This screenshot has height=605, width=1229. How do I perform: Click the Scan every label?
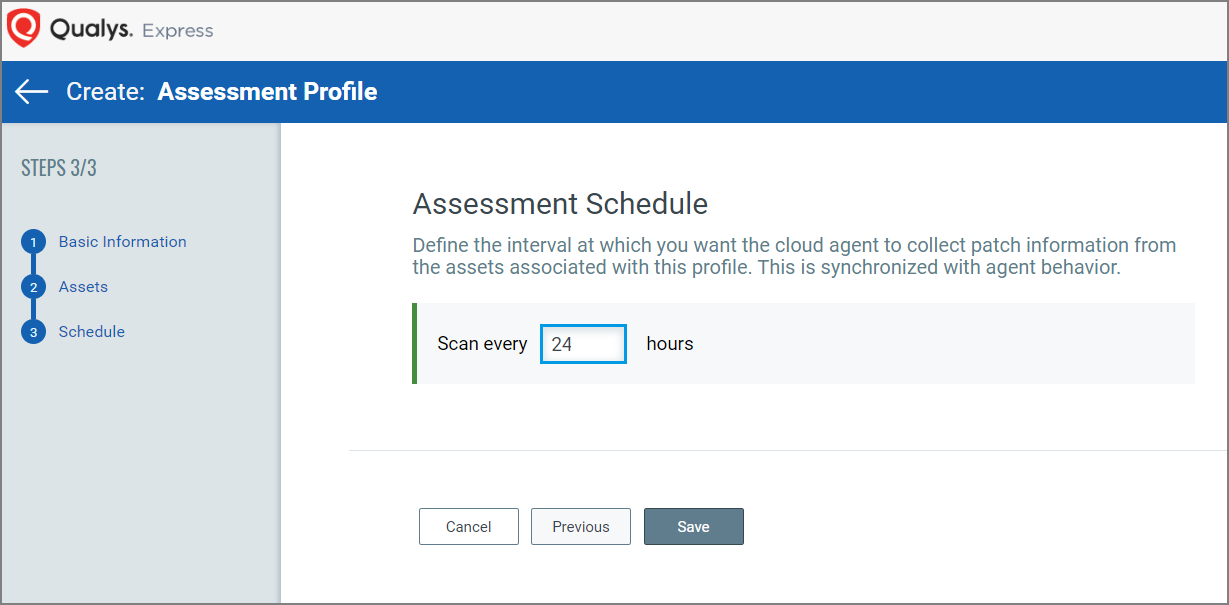pos(481,343)
